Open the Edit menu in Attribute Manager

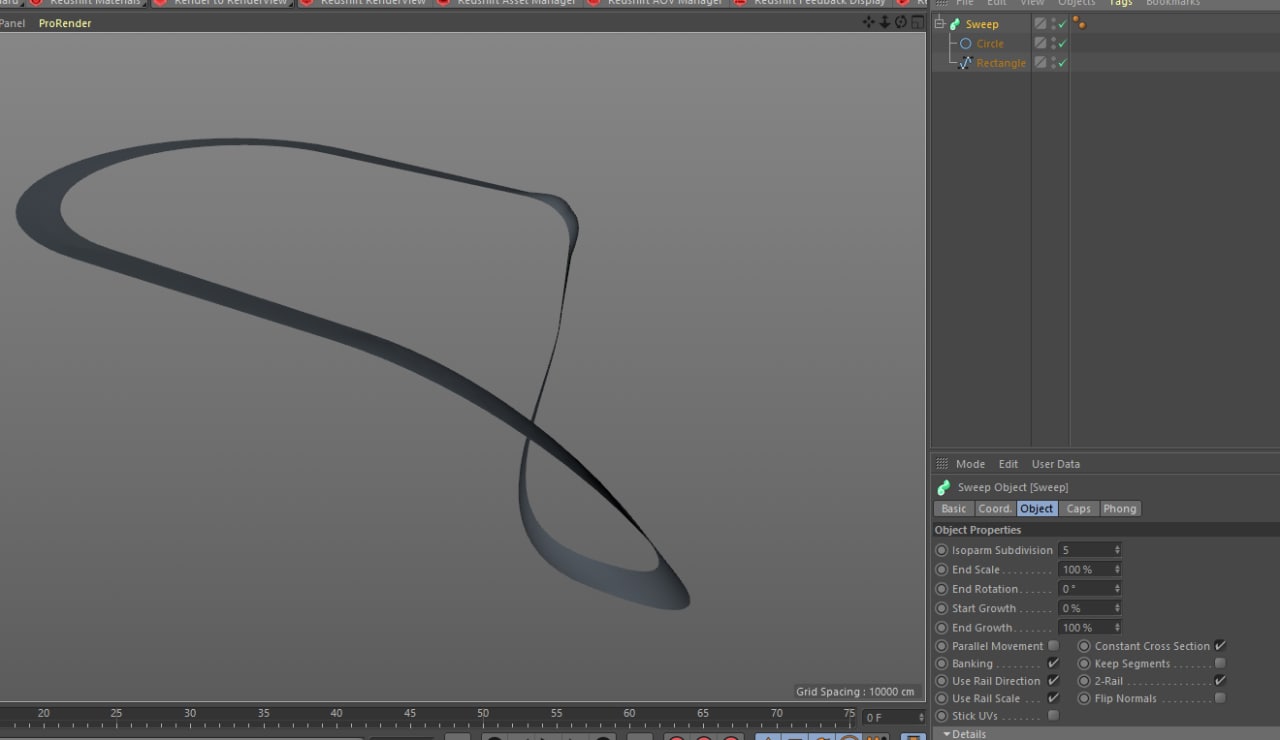[1008, 464]
